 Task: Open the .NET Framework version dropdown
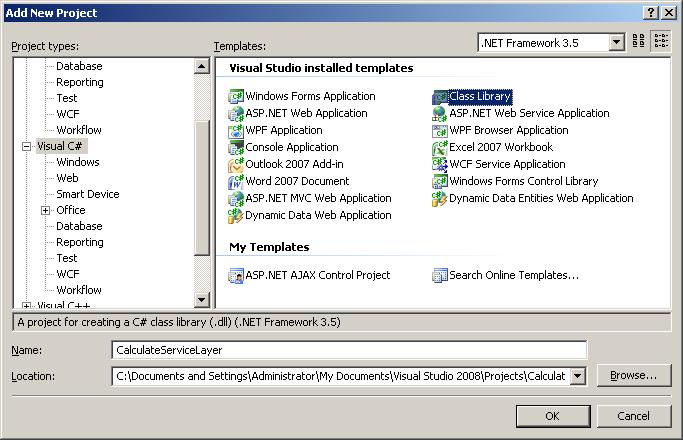(616, 43)
